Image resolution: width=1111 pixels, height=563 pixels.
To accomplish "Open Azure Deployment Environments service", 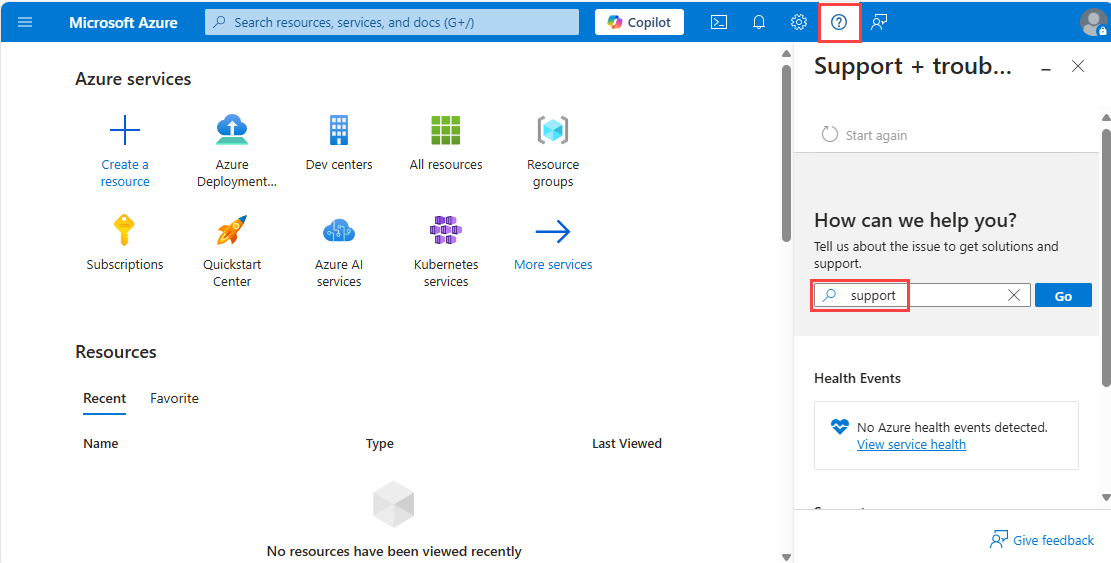I will [232, 130].
